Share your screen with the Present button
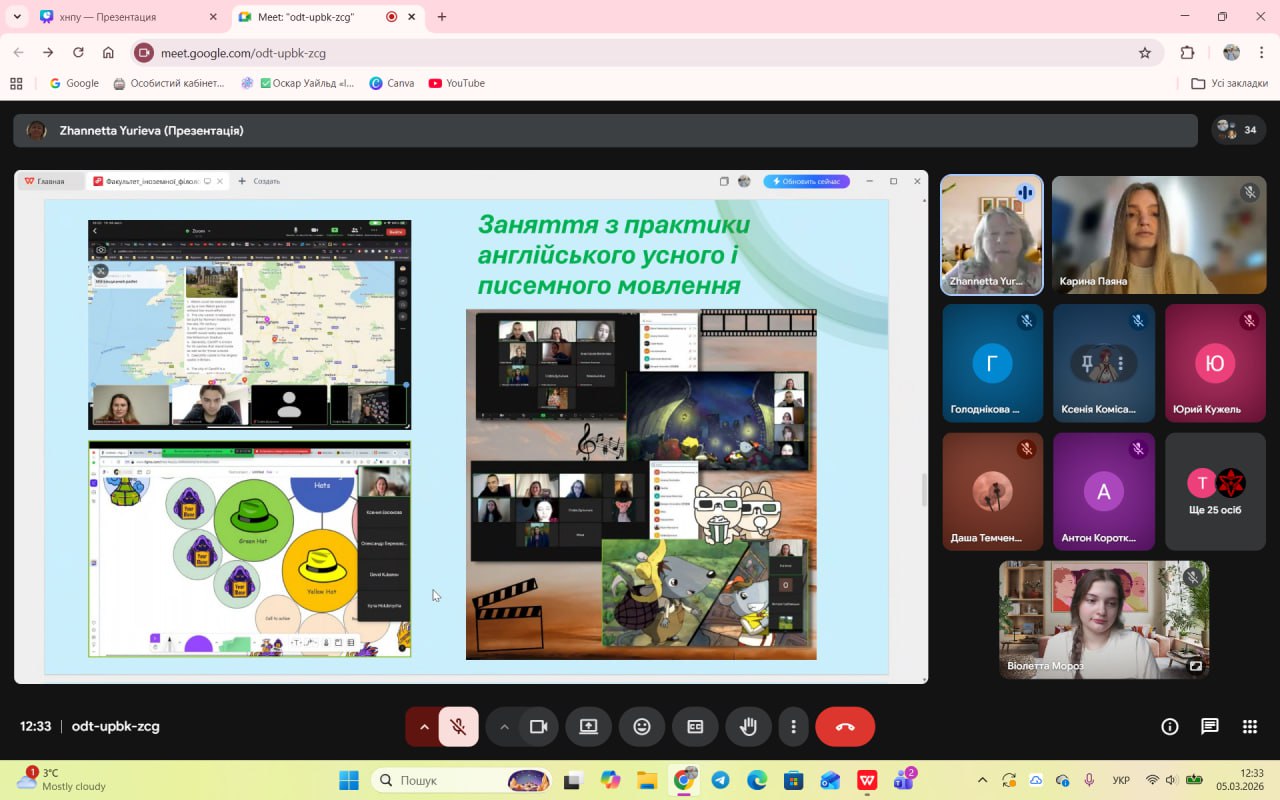The width and height of the screenshot is (1280, 800). (x=588, y=727)
